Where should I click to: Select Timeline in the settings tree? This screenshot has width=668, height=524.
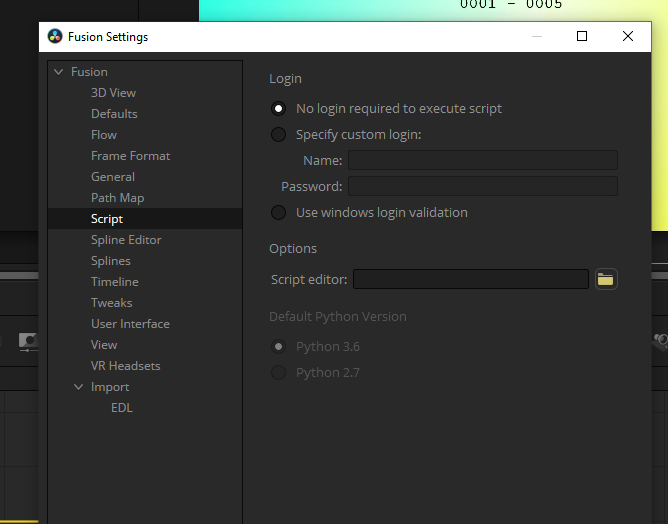coord(115,282)
